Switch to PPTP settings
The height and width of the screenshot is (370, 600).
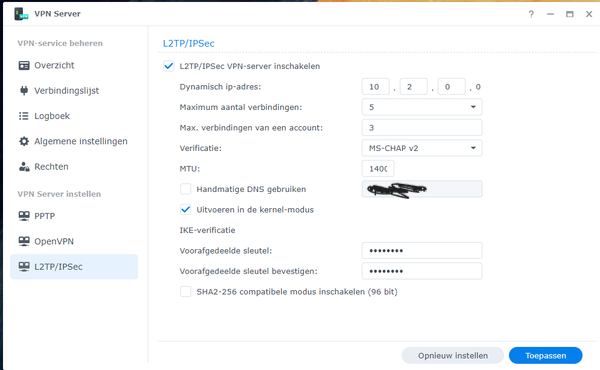pyautogui.click(x=74, y=216)
